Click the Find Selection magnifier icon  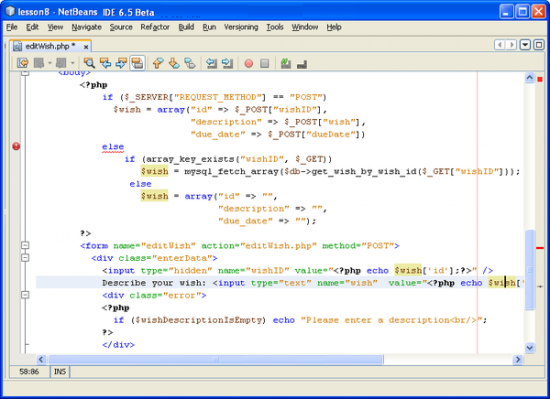pyautogui.click(x=89, y=63)
